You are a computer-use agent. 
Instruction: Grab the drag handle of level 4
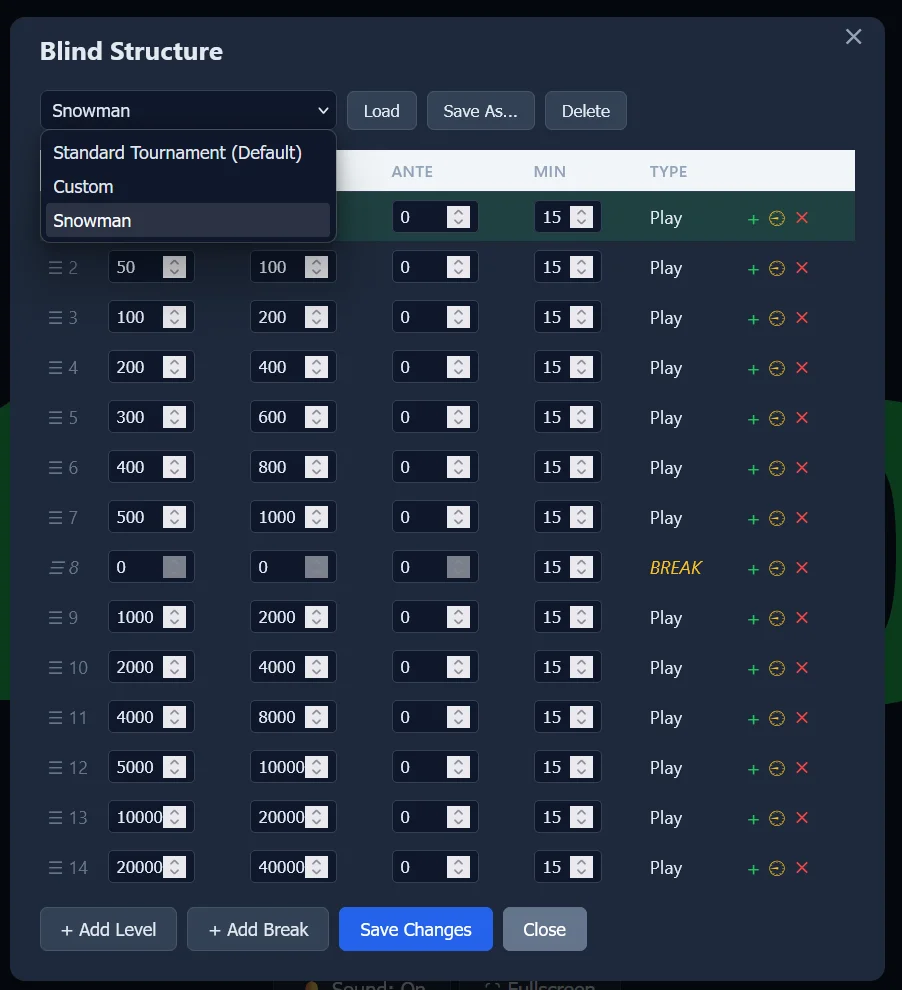pos(56,367)
